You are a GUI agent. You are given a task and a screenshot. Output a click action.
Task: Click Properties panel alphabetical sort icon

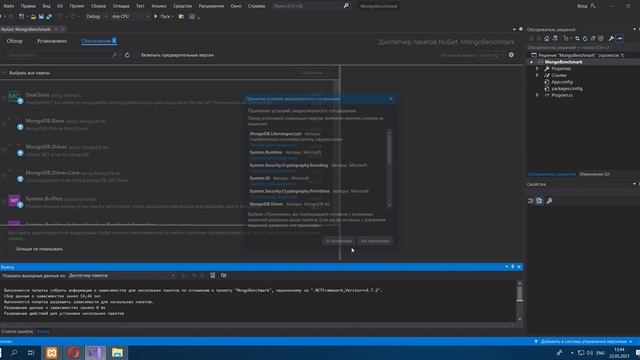539,201
